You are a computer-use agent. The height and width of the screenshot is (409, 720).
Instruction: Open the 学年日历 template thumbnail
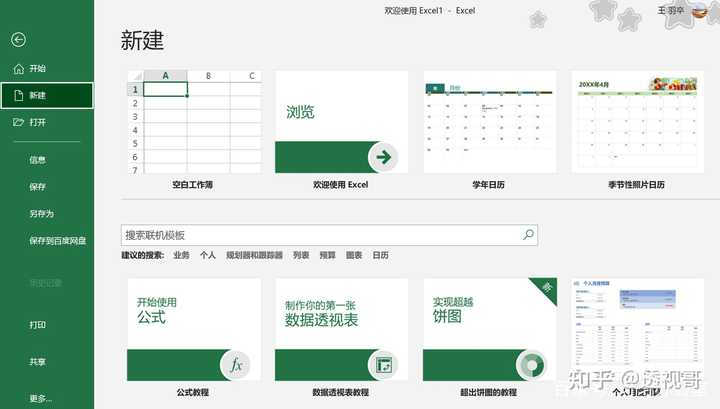pyautogui.click(x=489, y=122)
